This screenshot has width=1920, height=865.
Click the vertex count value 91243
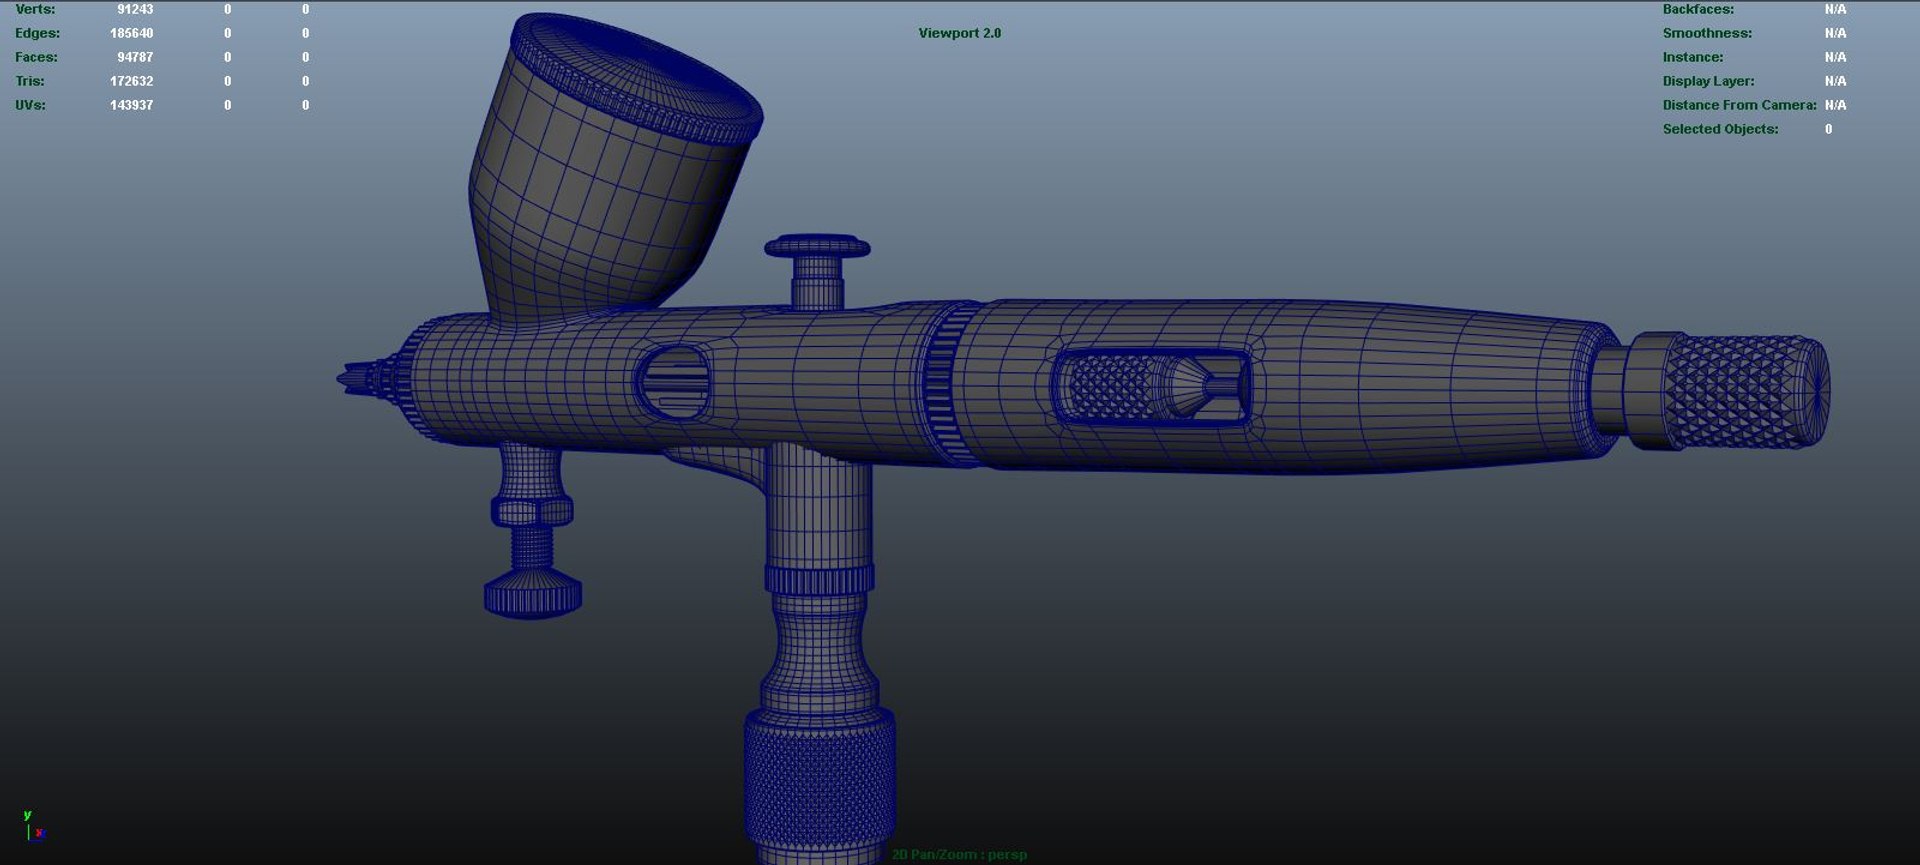tap(135, 9)
